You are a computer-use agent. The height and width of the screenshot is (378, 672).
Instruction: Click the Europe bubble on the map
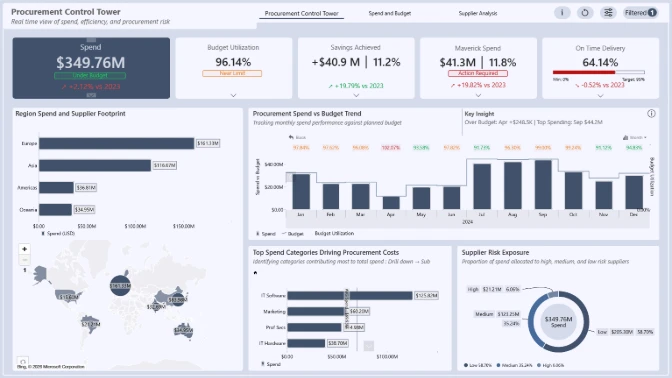pyautogui.click(x=120, y=285)
